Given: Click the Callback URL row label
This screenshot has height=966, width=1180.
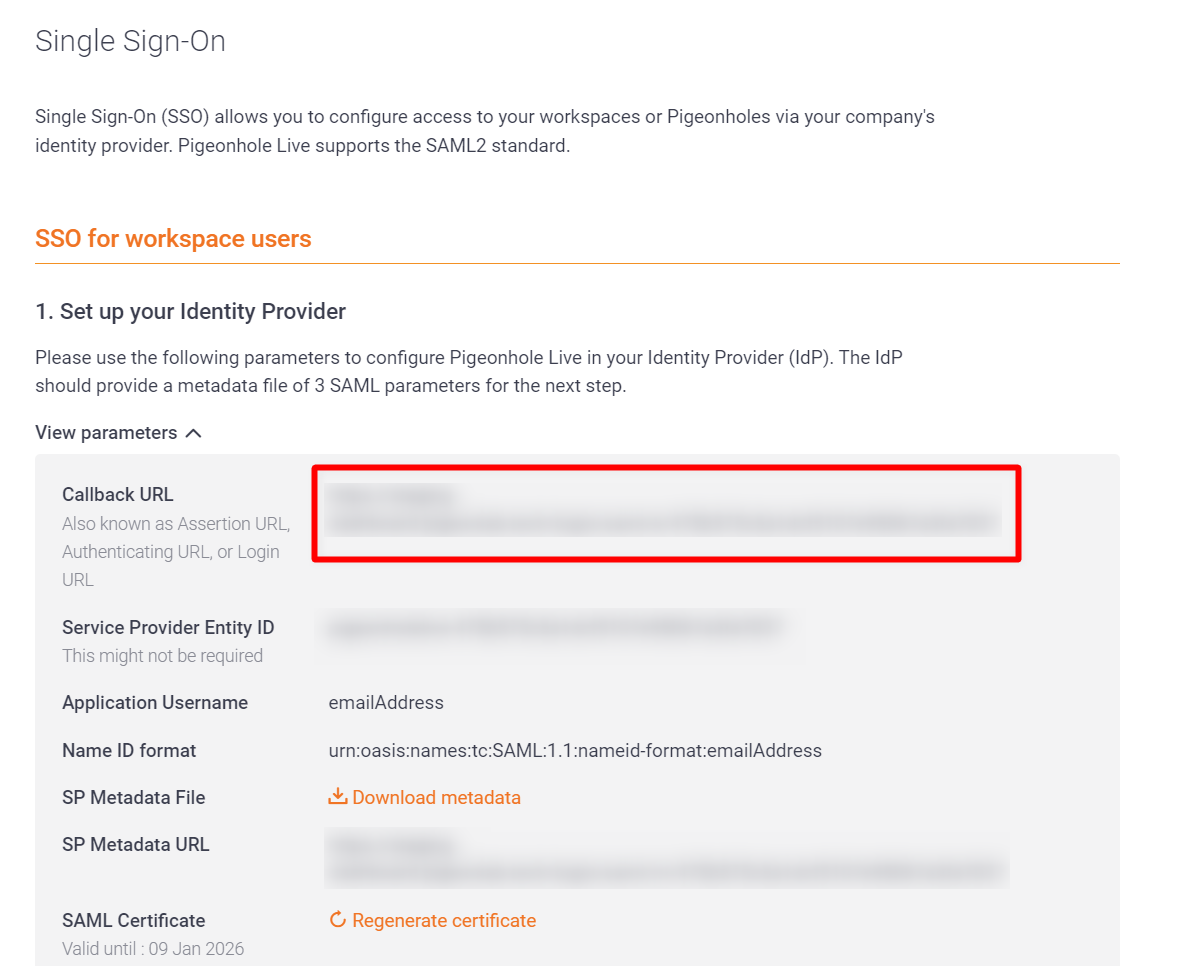Looking at the screenshot, I should click(117, 494).
